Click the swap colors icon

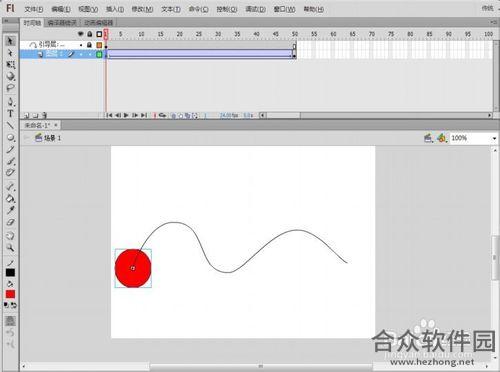[x=14, y=305]
